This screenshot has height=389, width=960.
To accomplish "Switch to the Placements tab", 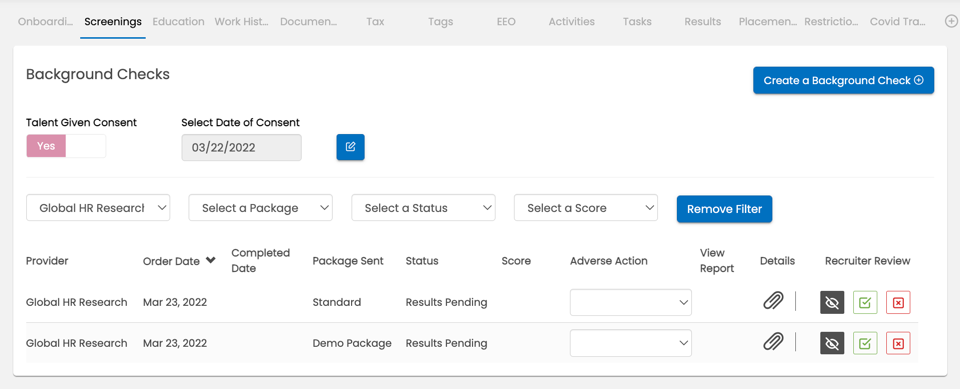I will (768, 21).
